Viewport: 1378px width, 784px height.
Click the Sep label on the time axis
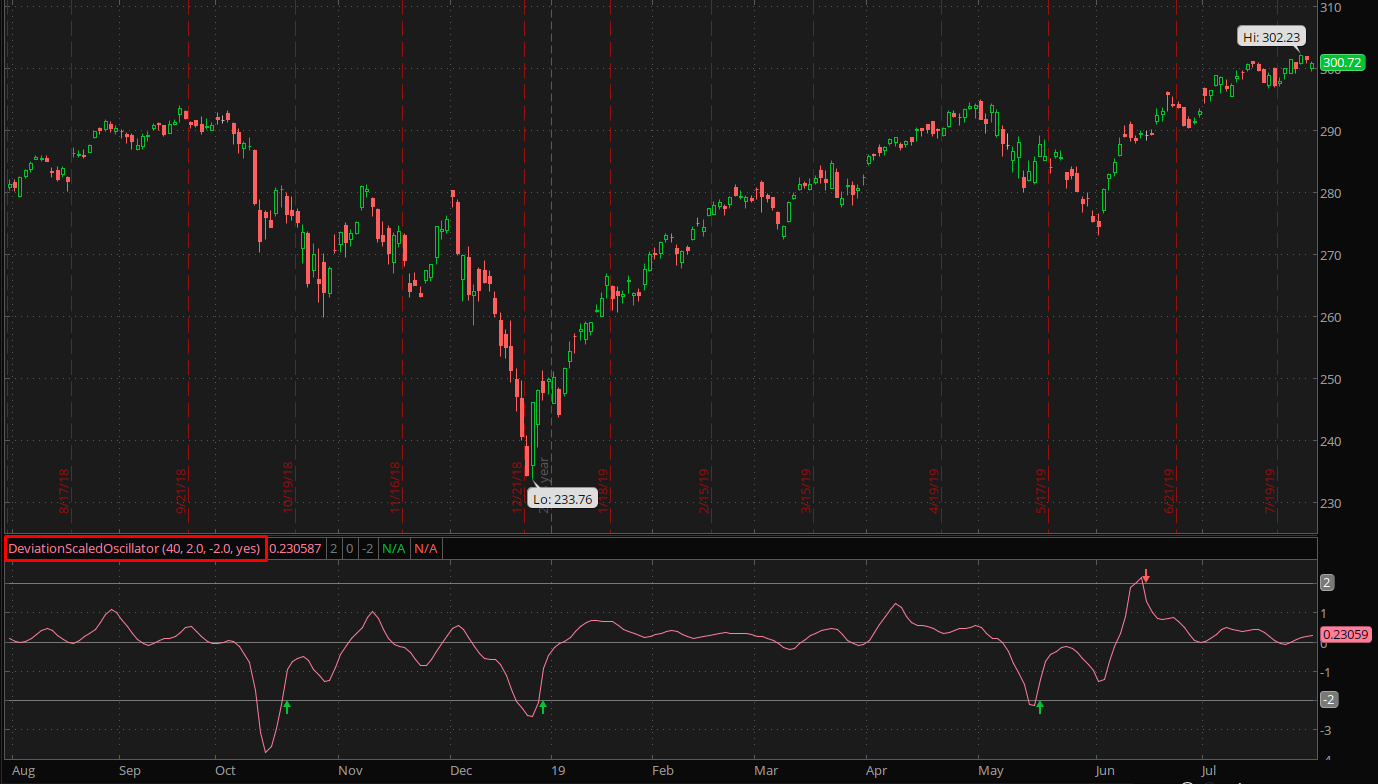129,771
